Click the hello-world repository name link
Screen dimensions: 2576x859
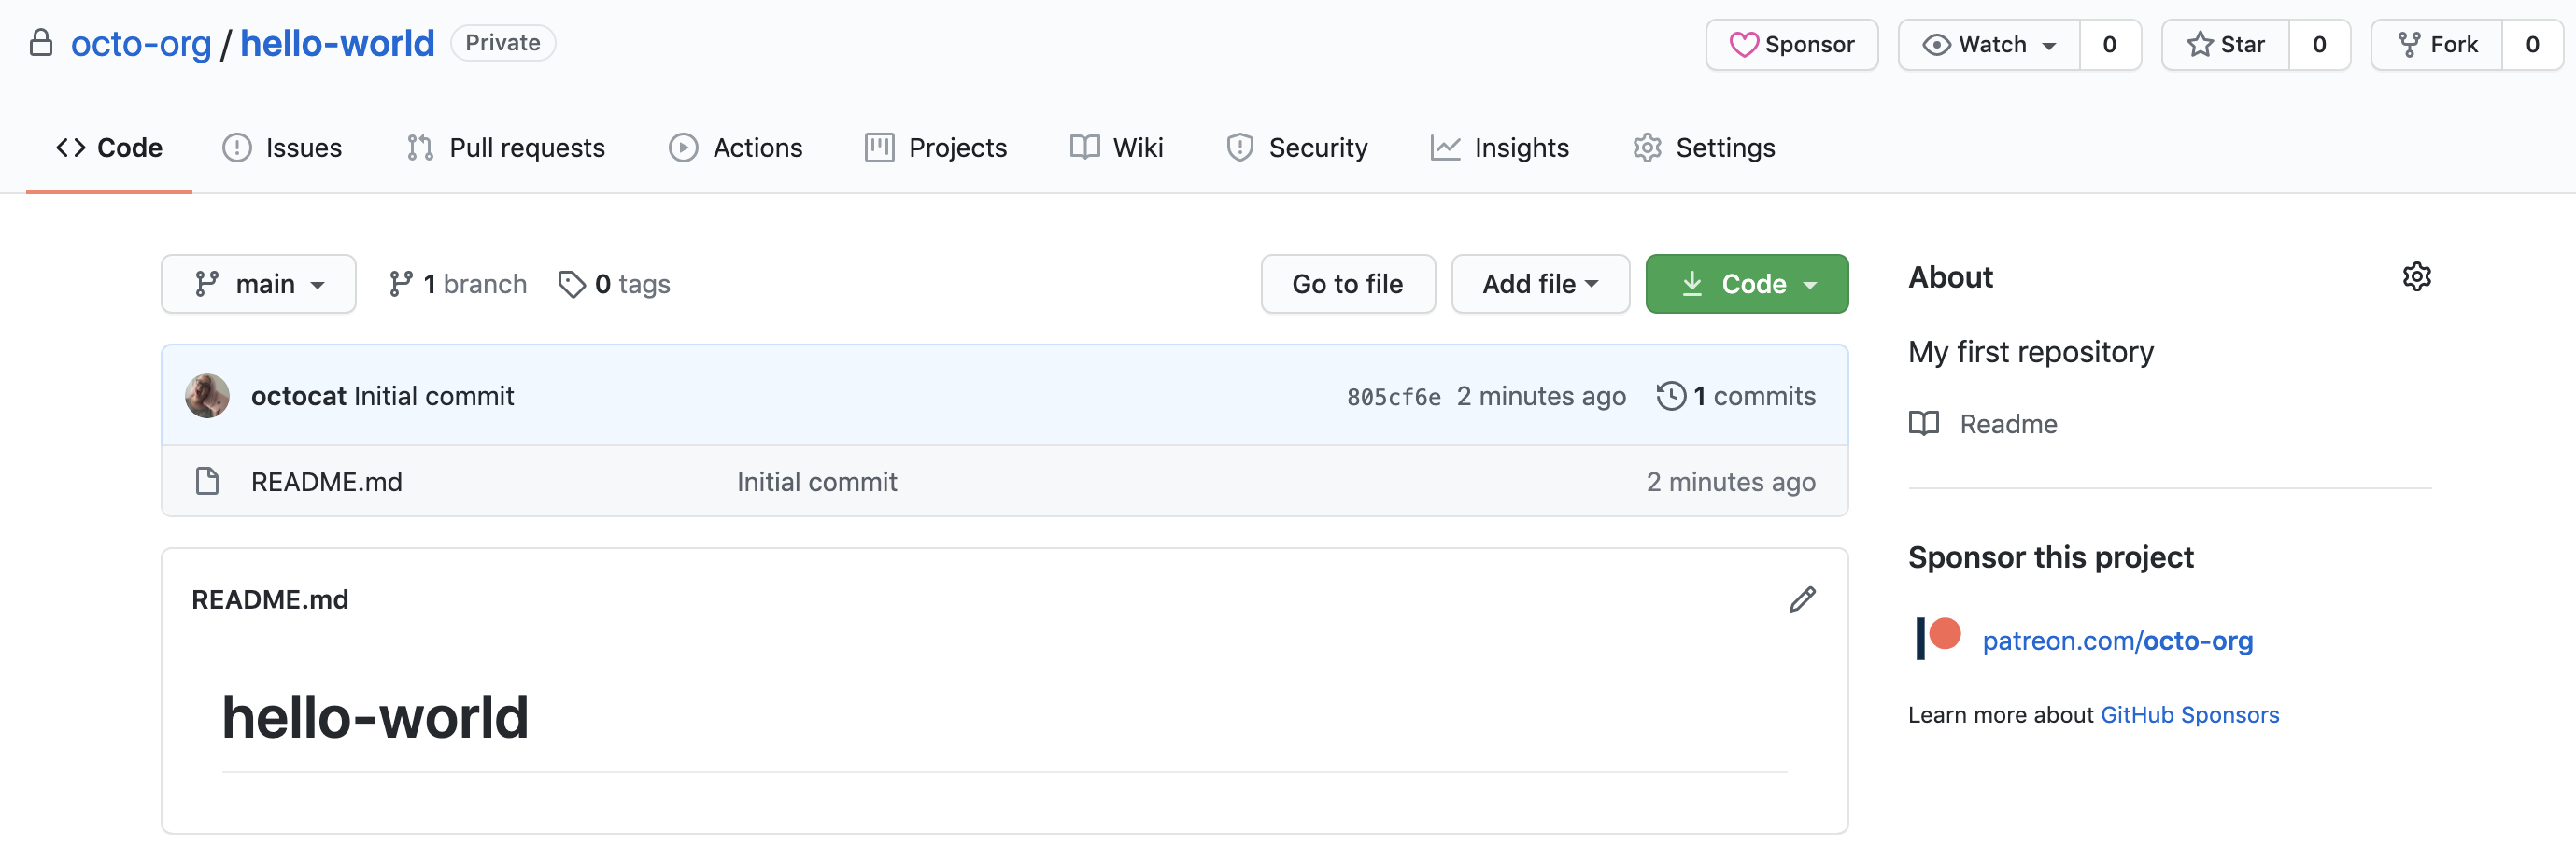[x=337, y=44]
